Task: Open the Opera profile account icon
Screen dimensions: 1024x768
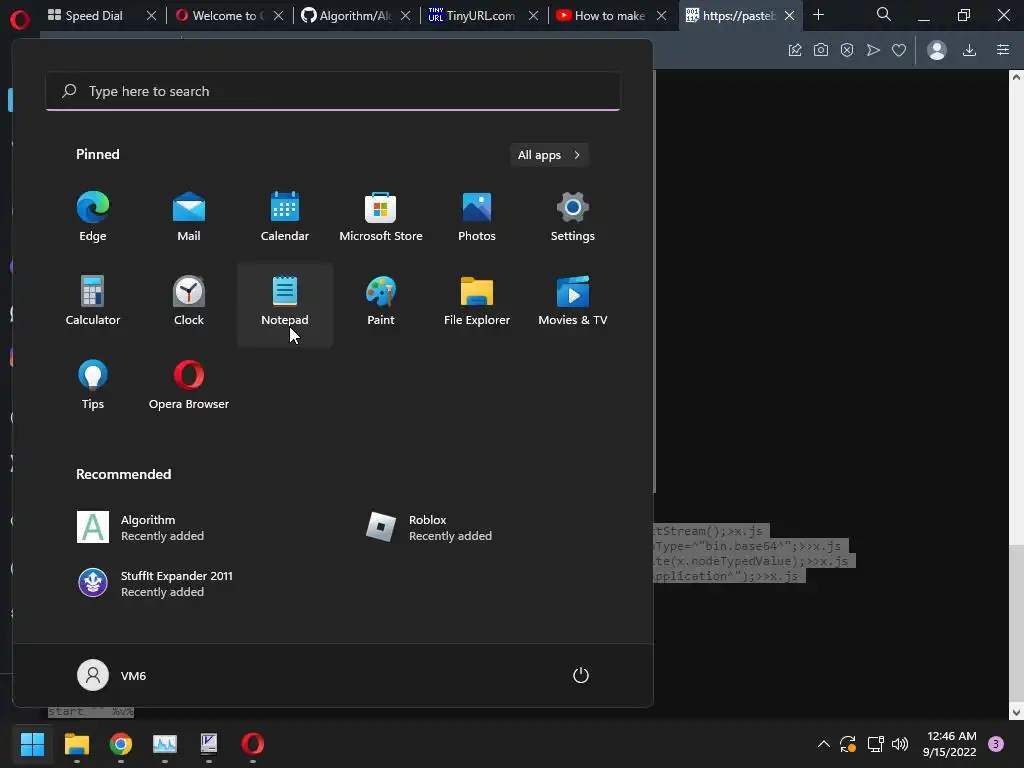Action: (936, 50)
